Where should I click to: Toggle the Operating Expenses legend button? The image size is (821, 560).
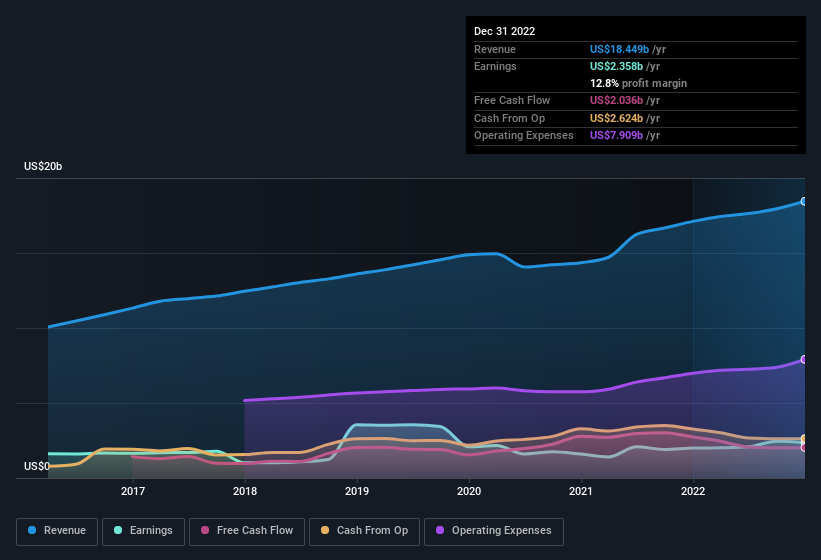point(494,531)
